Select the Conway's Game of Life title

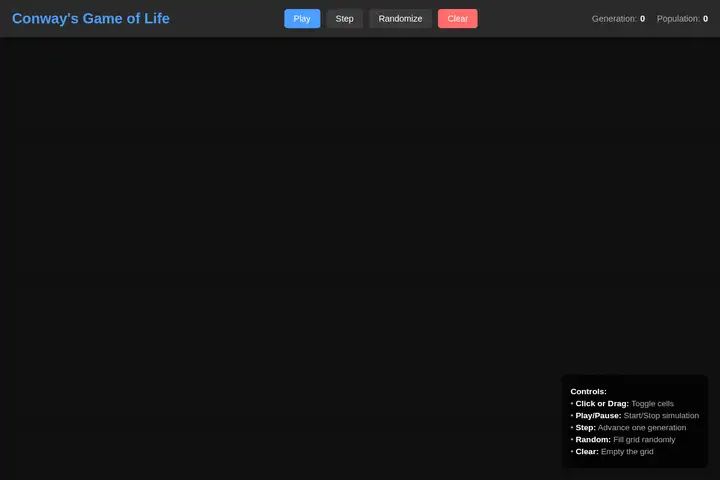tap(90, 18)
